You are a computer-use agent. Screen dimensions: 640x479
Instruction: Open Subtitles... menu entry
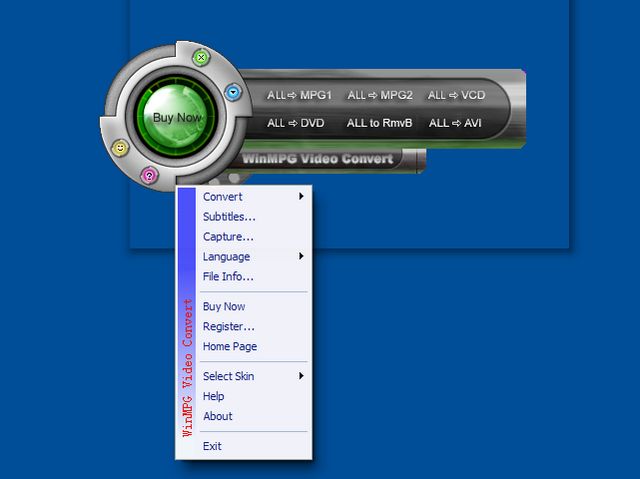pos(253,217)
